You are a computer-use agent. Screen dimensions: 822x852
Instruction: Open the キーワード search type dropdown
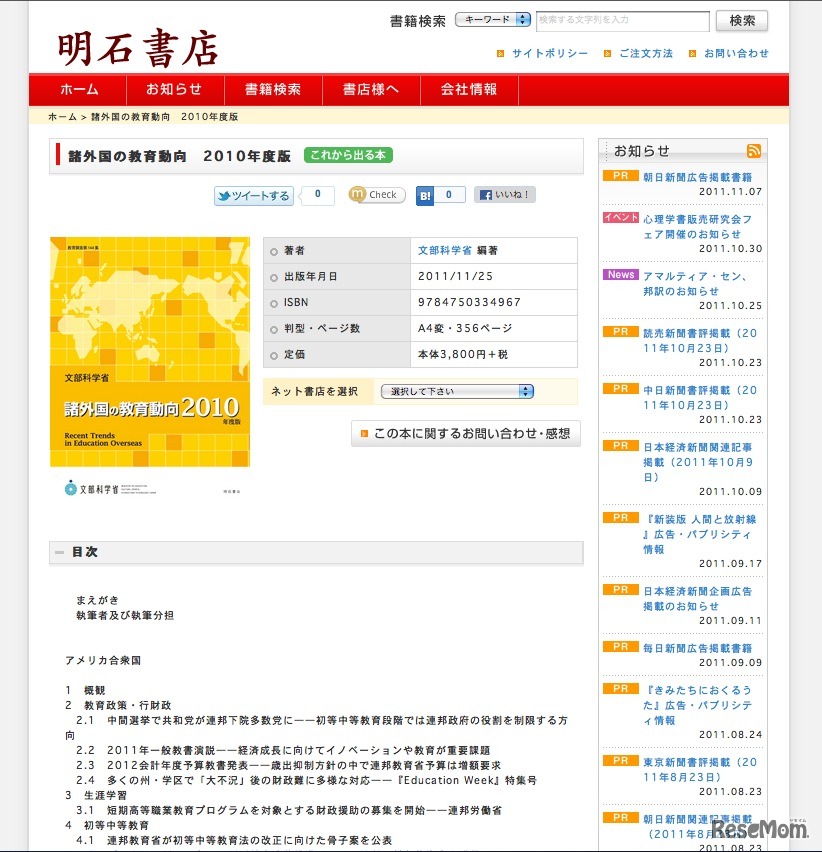pyautogui.click(x=497, y=18)
